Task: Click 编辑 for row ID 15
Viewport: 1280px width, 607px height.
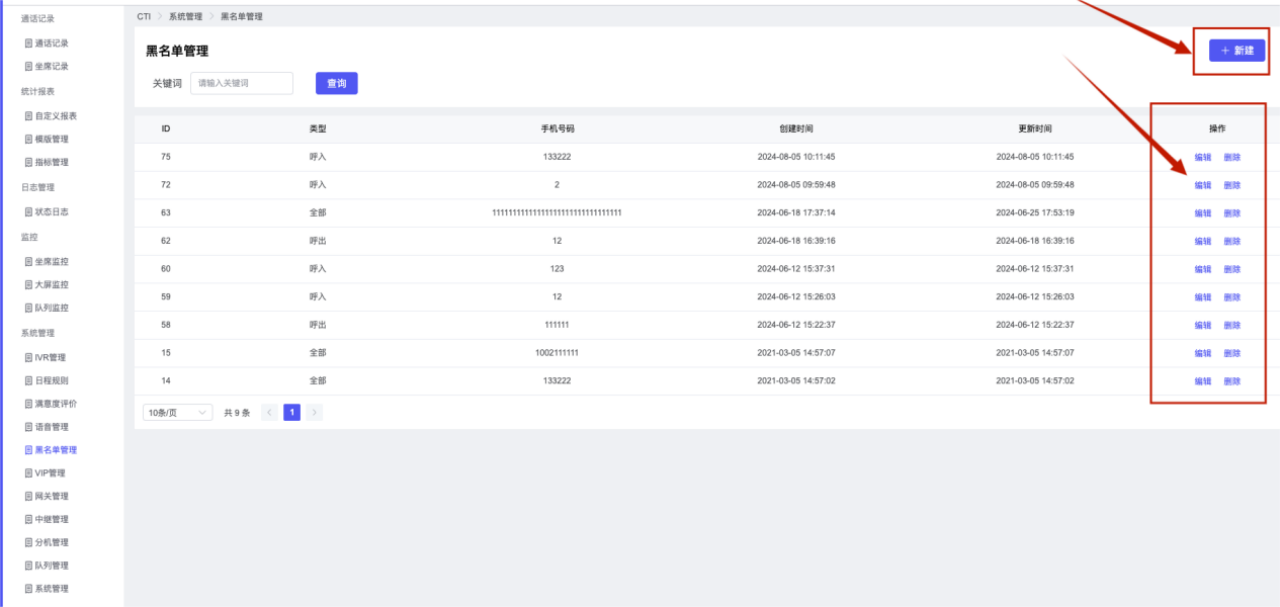Action: (x=1203, y=353)
